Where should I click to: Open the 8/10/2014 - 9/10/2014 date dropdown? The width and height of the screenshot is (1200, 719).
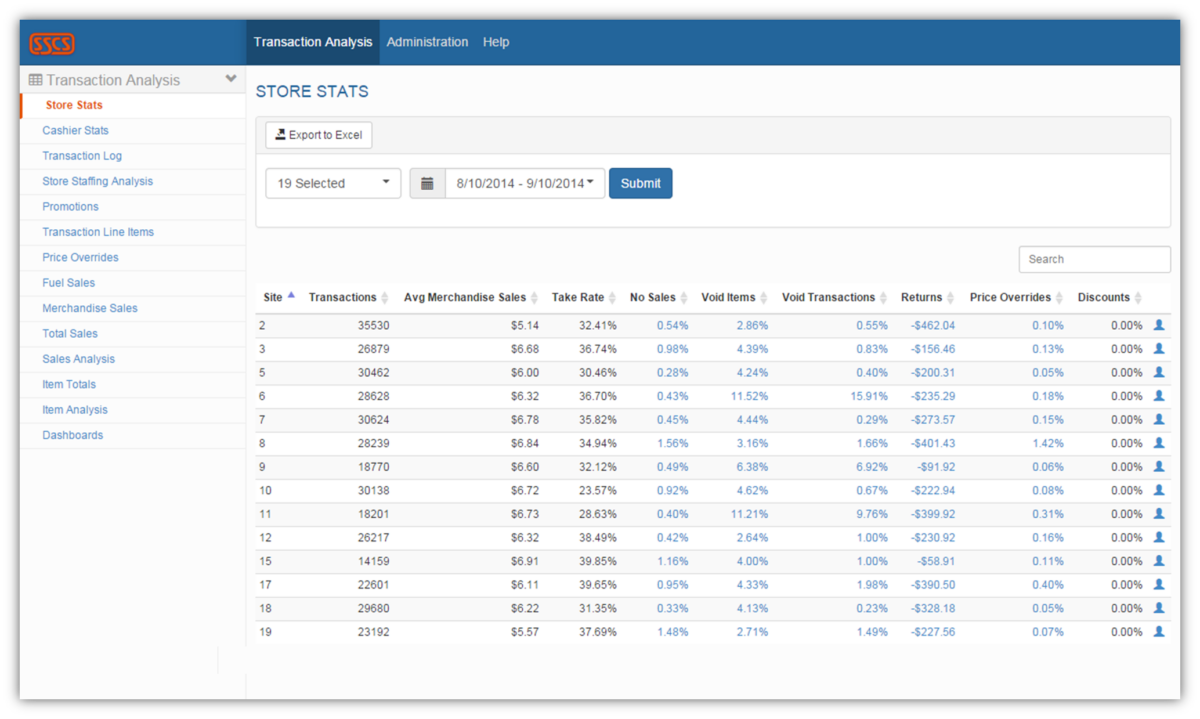(x=524, y=183)
